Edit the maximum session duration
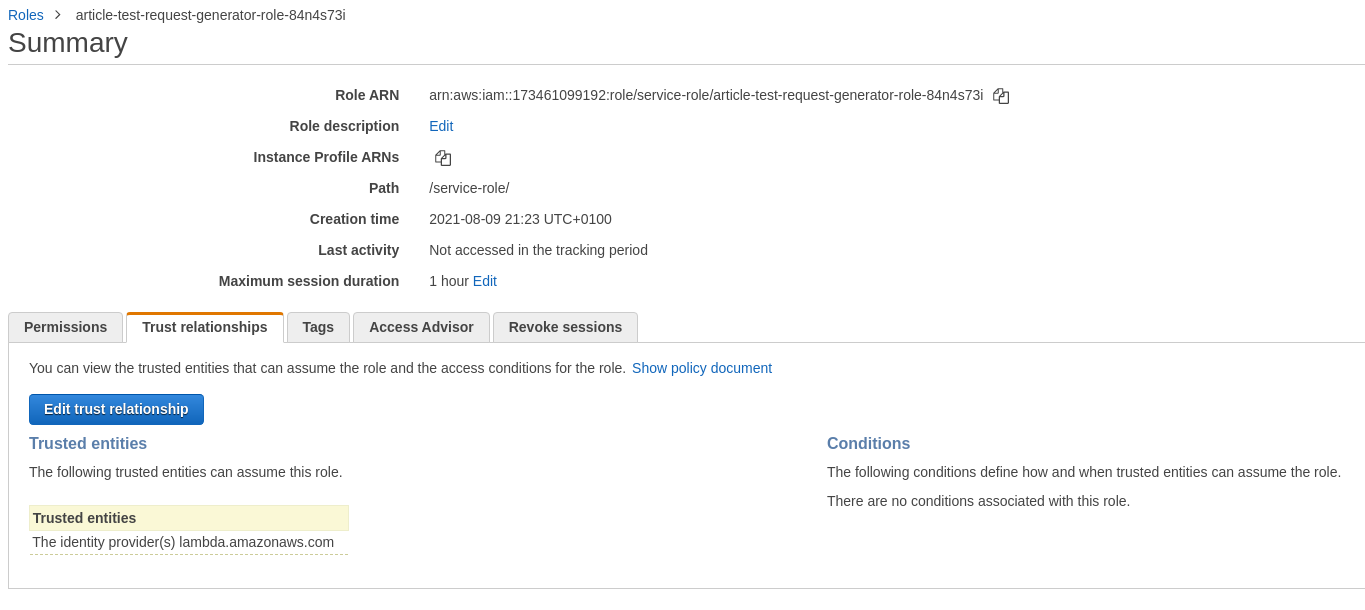1365x610 pixels. coord(485,281)
